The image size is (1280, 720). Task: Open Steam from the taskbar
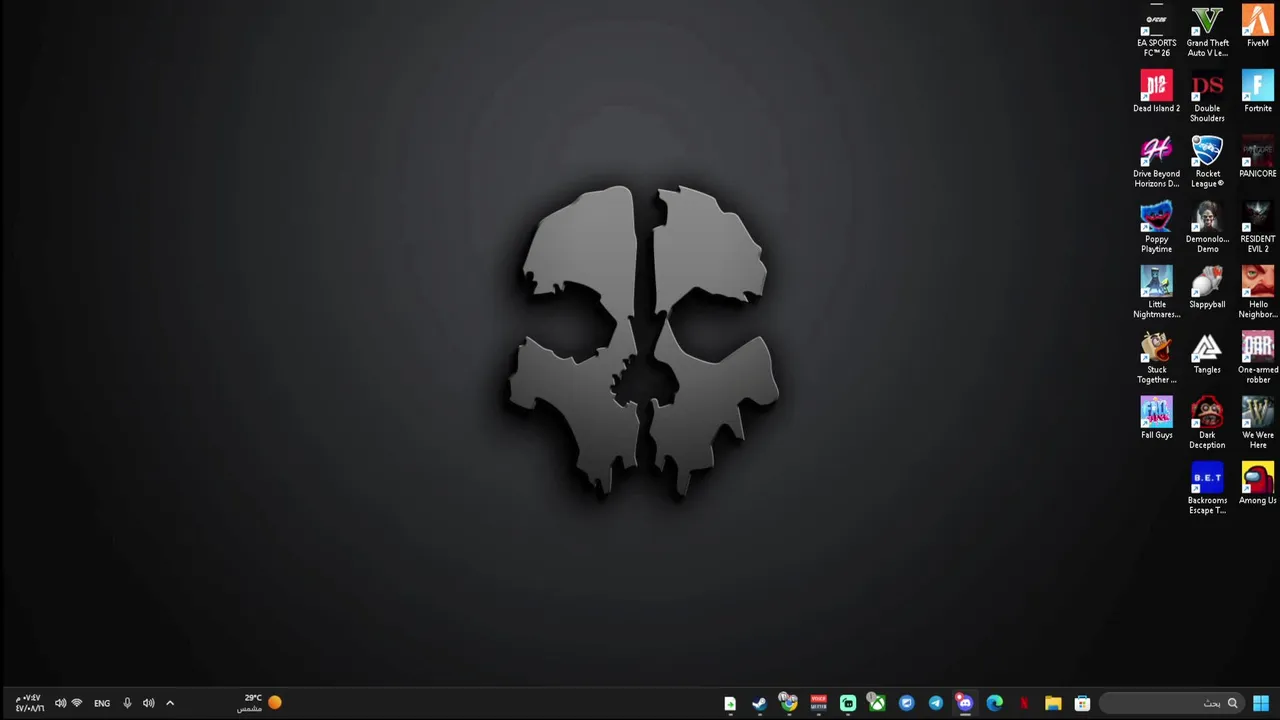(760, 703)
